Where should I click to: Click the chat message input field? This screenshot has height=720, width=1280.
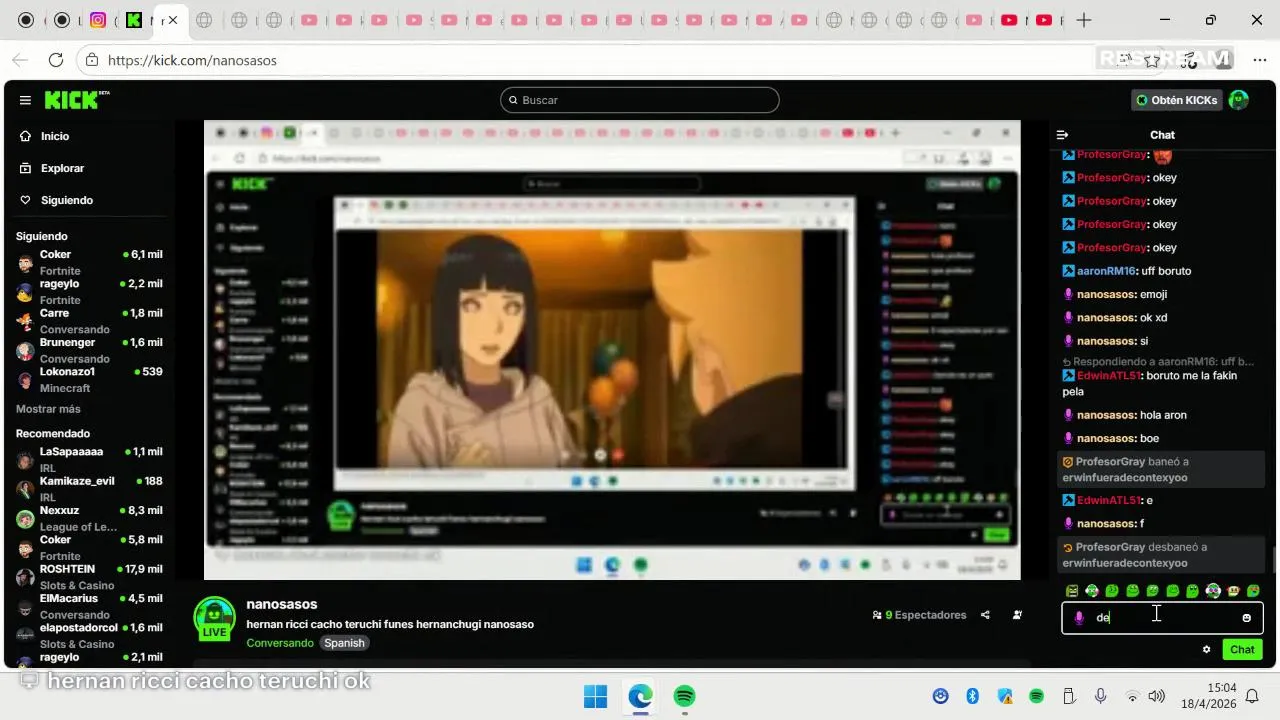click(1162, 618)
